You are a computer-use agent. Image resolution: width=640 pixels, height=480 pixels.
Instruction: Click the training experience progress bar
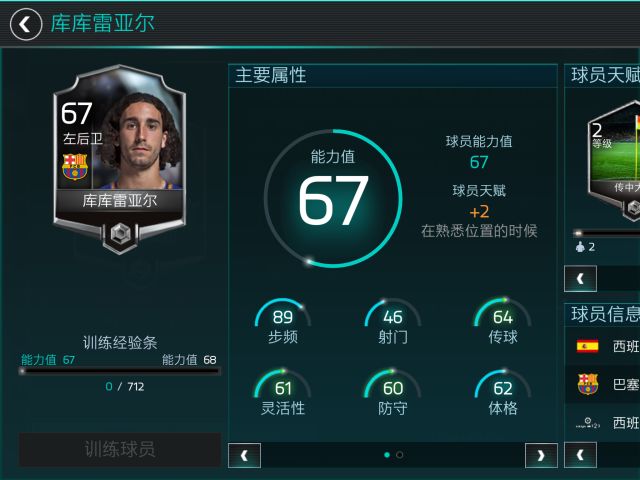tap(120, 371)
